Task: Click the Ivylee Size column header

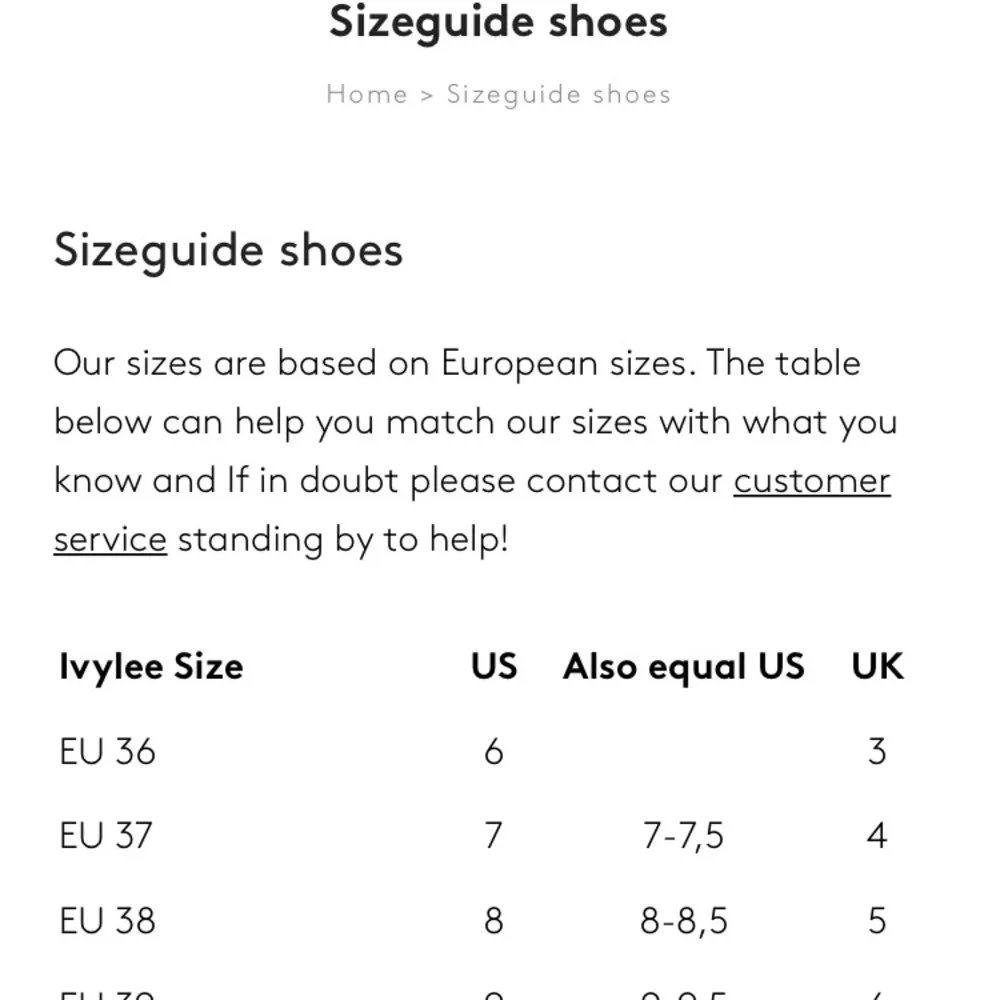Action: 151,666
